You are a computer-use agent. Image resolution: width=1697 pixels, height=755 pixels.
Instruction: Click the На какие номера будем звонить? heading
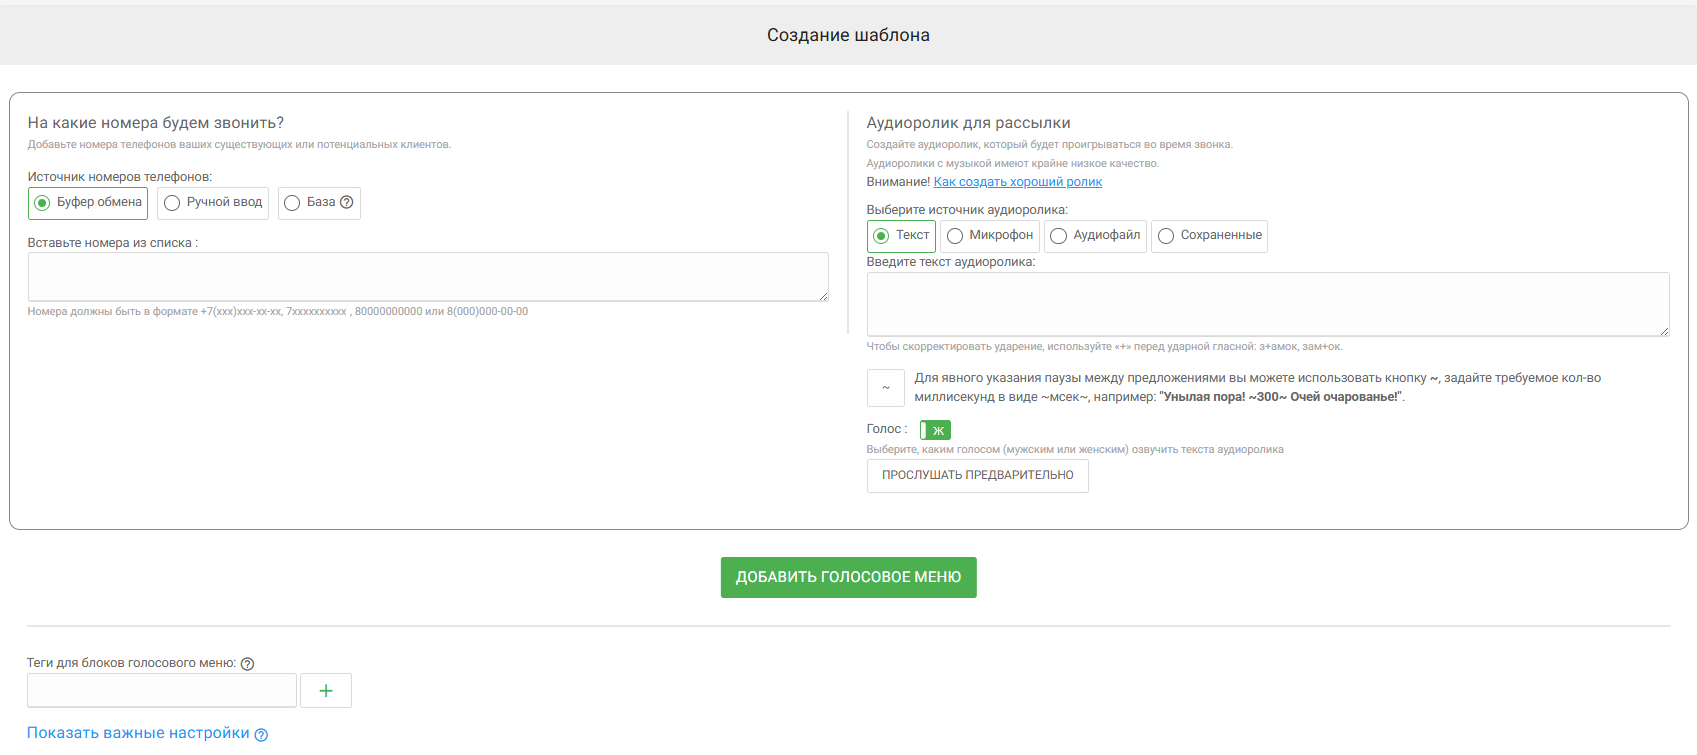pyautogui.click(x=156, y=123)
